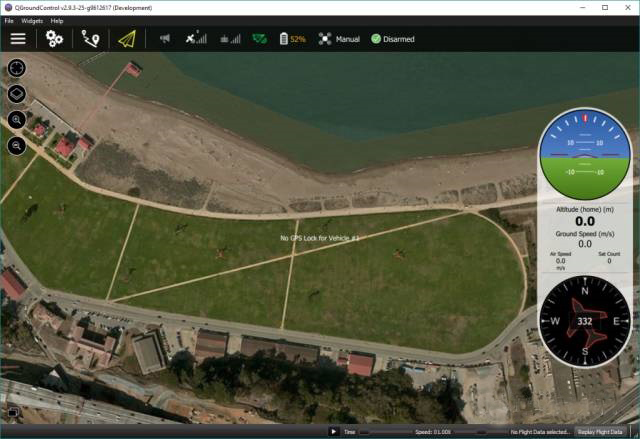Screen dimensions: 640x439
Task: Show vehicle messages megaphone indicator
Action: click(164, 39)
